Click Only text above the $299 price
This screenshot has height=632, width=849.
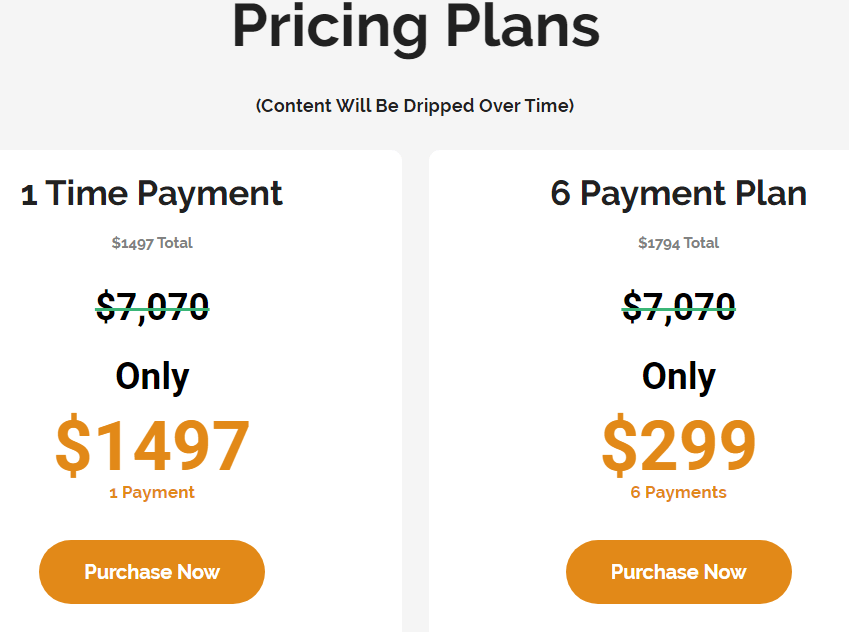(x=678, y=377)
